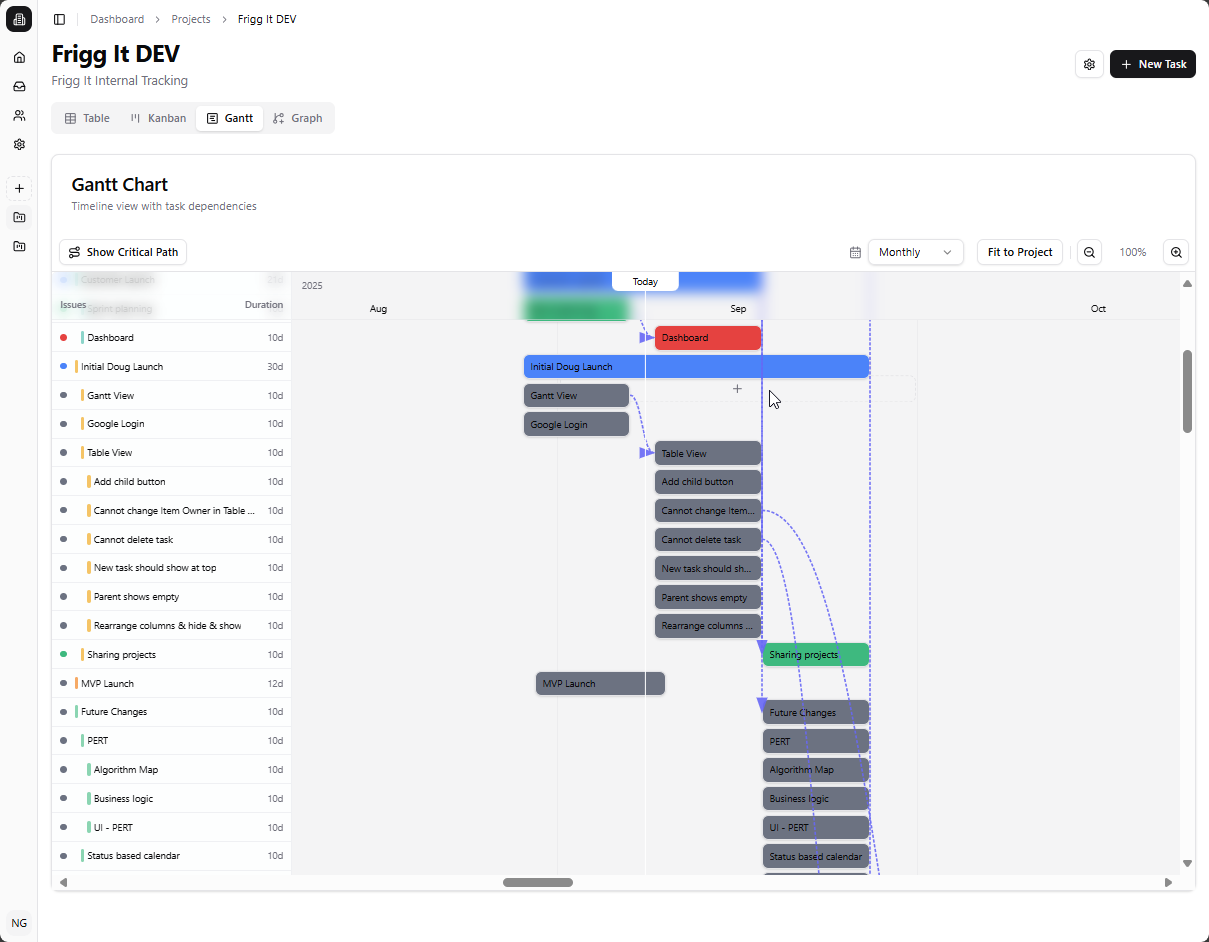The image size is (1209, 942).
Task: Open the Team members sidebar icon
Action: pos(19,115)
